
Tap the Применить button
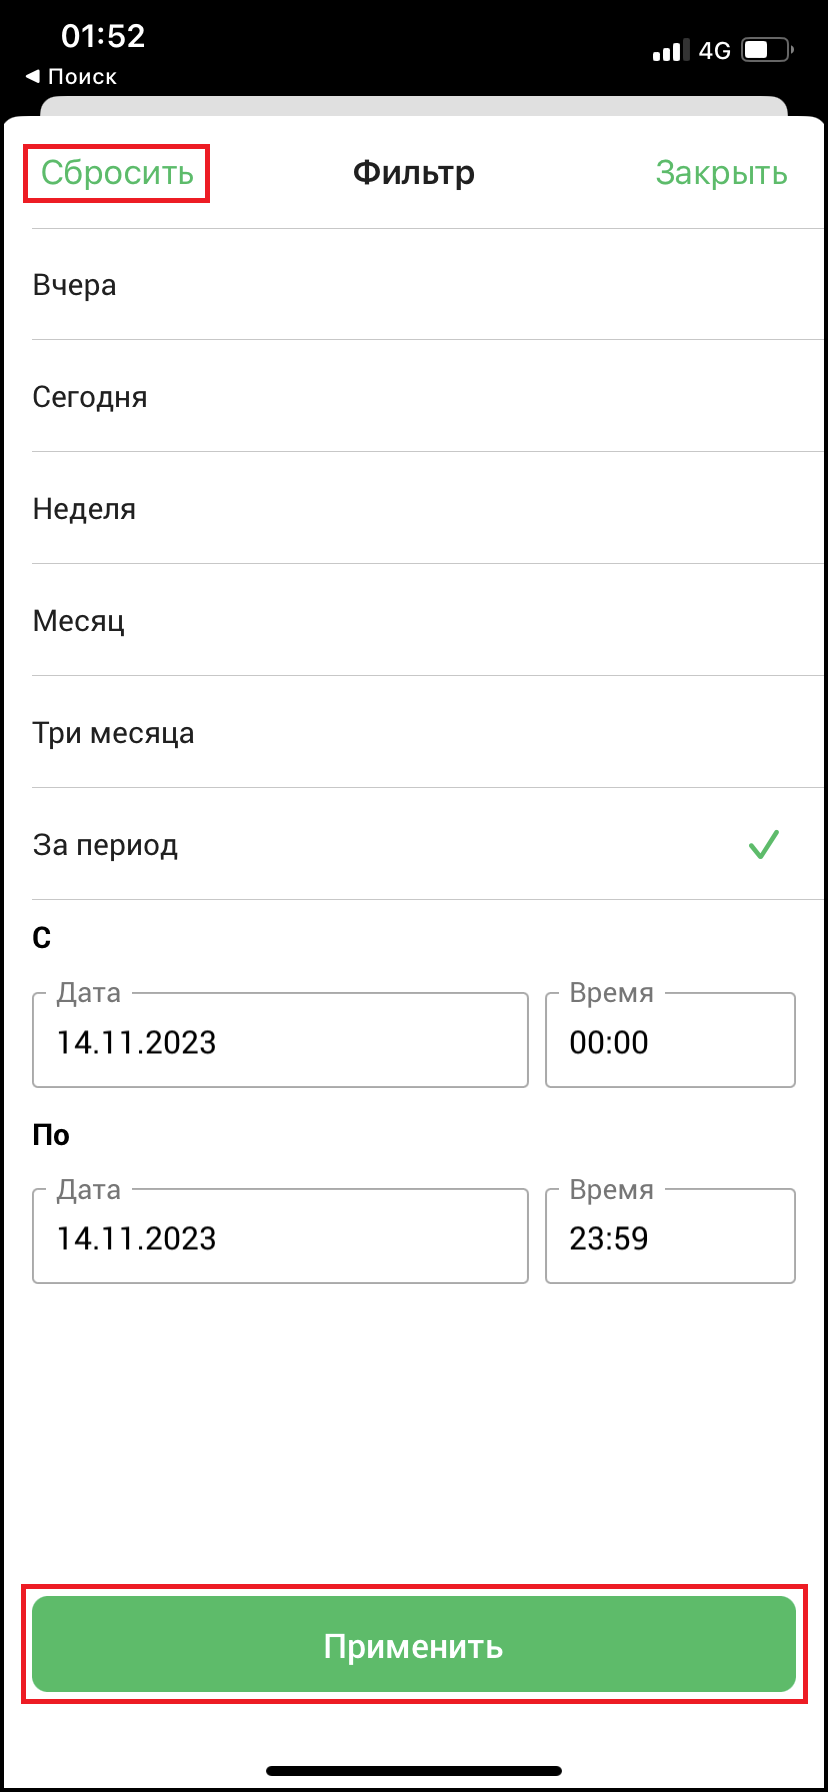click(414, 1643)
